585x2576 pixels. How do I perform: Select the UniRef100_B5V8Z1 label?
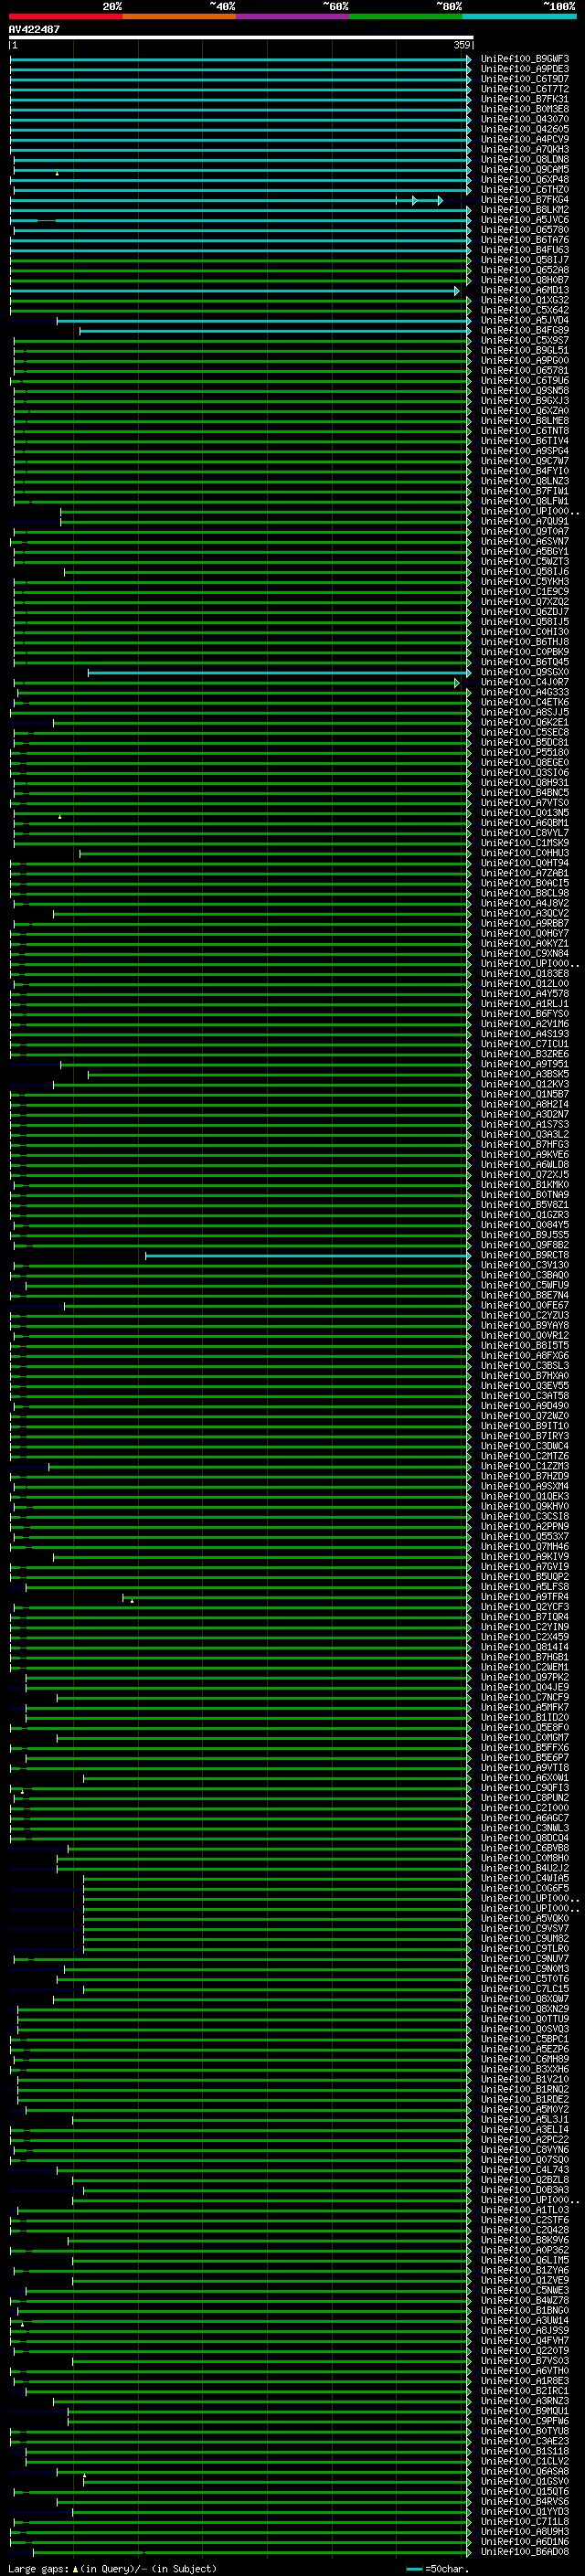[x=524, y=1205]
